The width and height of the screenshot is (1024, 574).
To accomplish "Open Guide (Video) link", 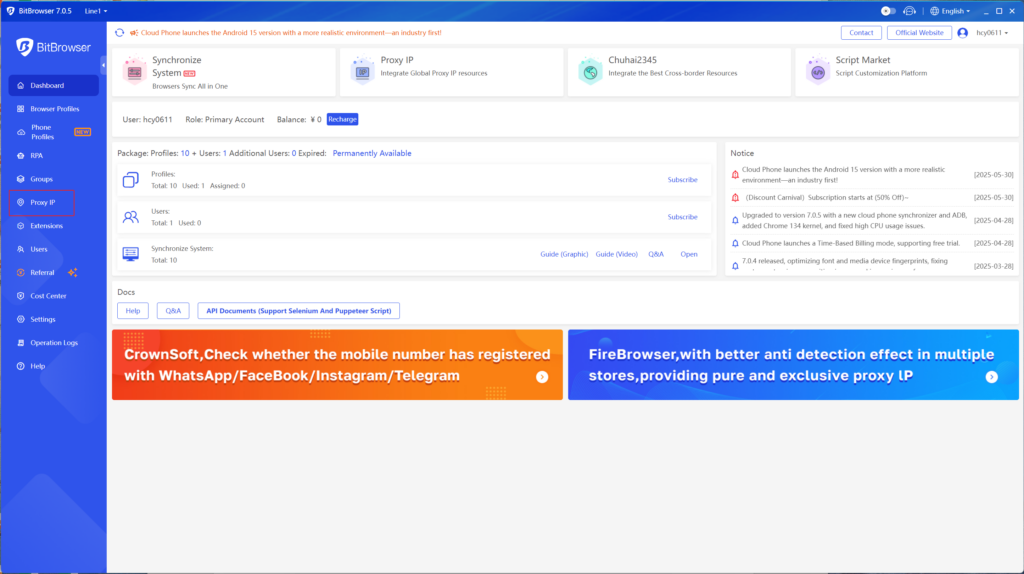I will click(616, 254).
